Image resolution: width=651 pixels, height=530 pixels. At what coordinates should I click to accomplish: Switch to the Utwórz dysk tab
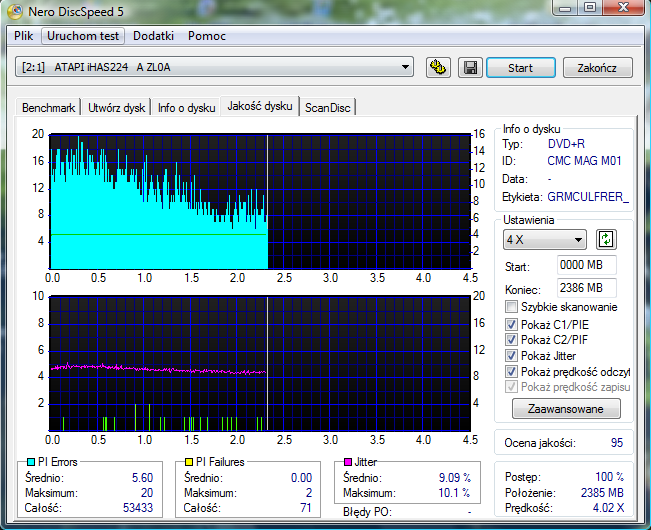[116, 107]
